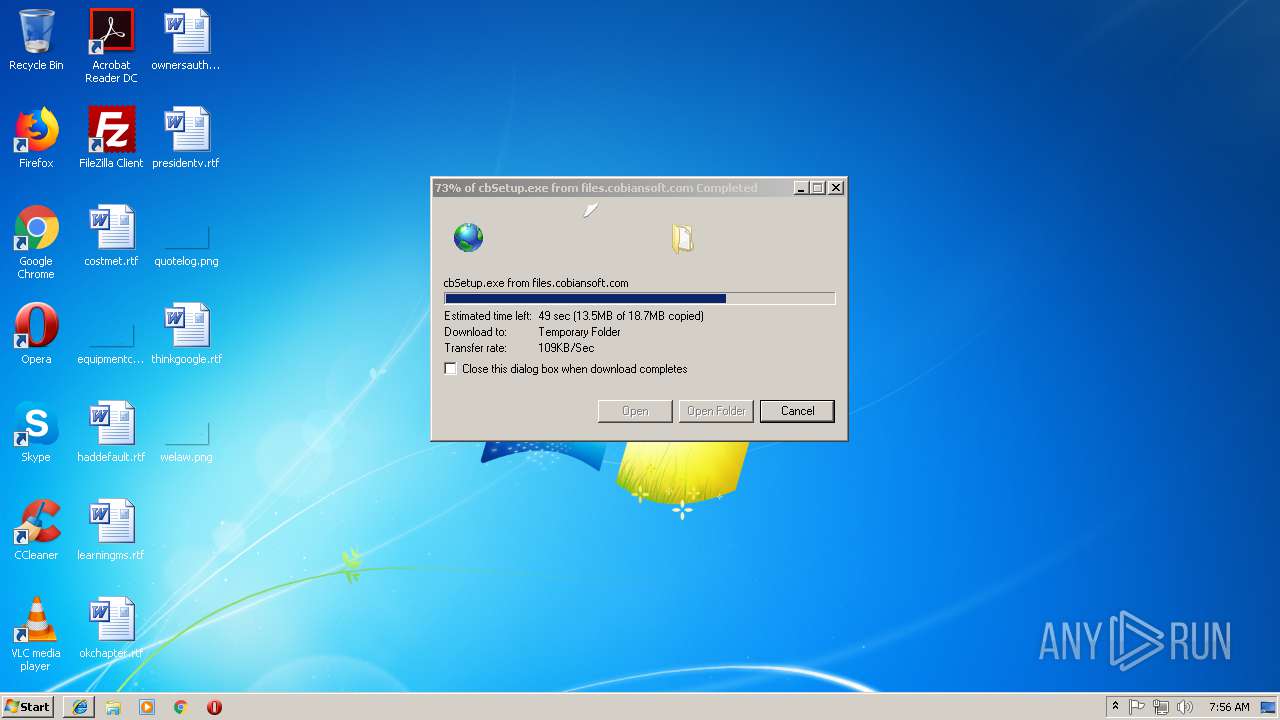
Task: Open Chrome from the taskbar
Action: (181, 707)
